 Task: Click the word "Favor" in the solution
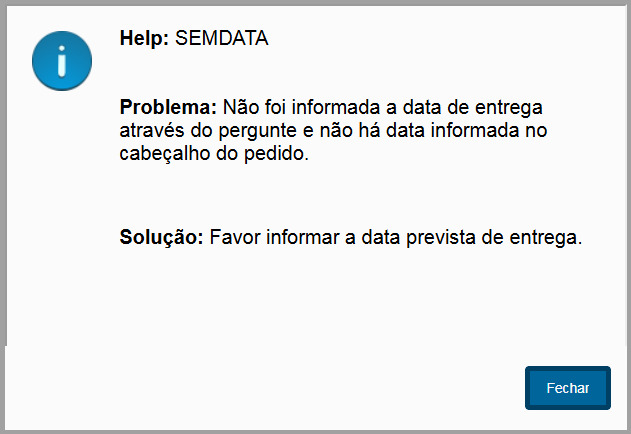pyautogui.click(x=232, y=239)
